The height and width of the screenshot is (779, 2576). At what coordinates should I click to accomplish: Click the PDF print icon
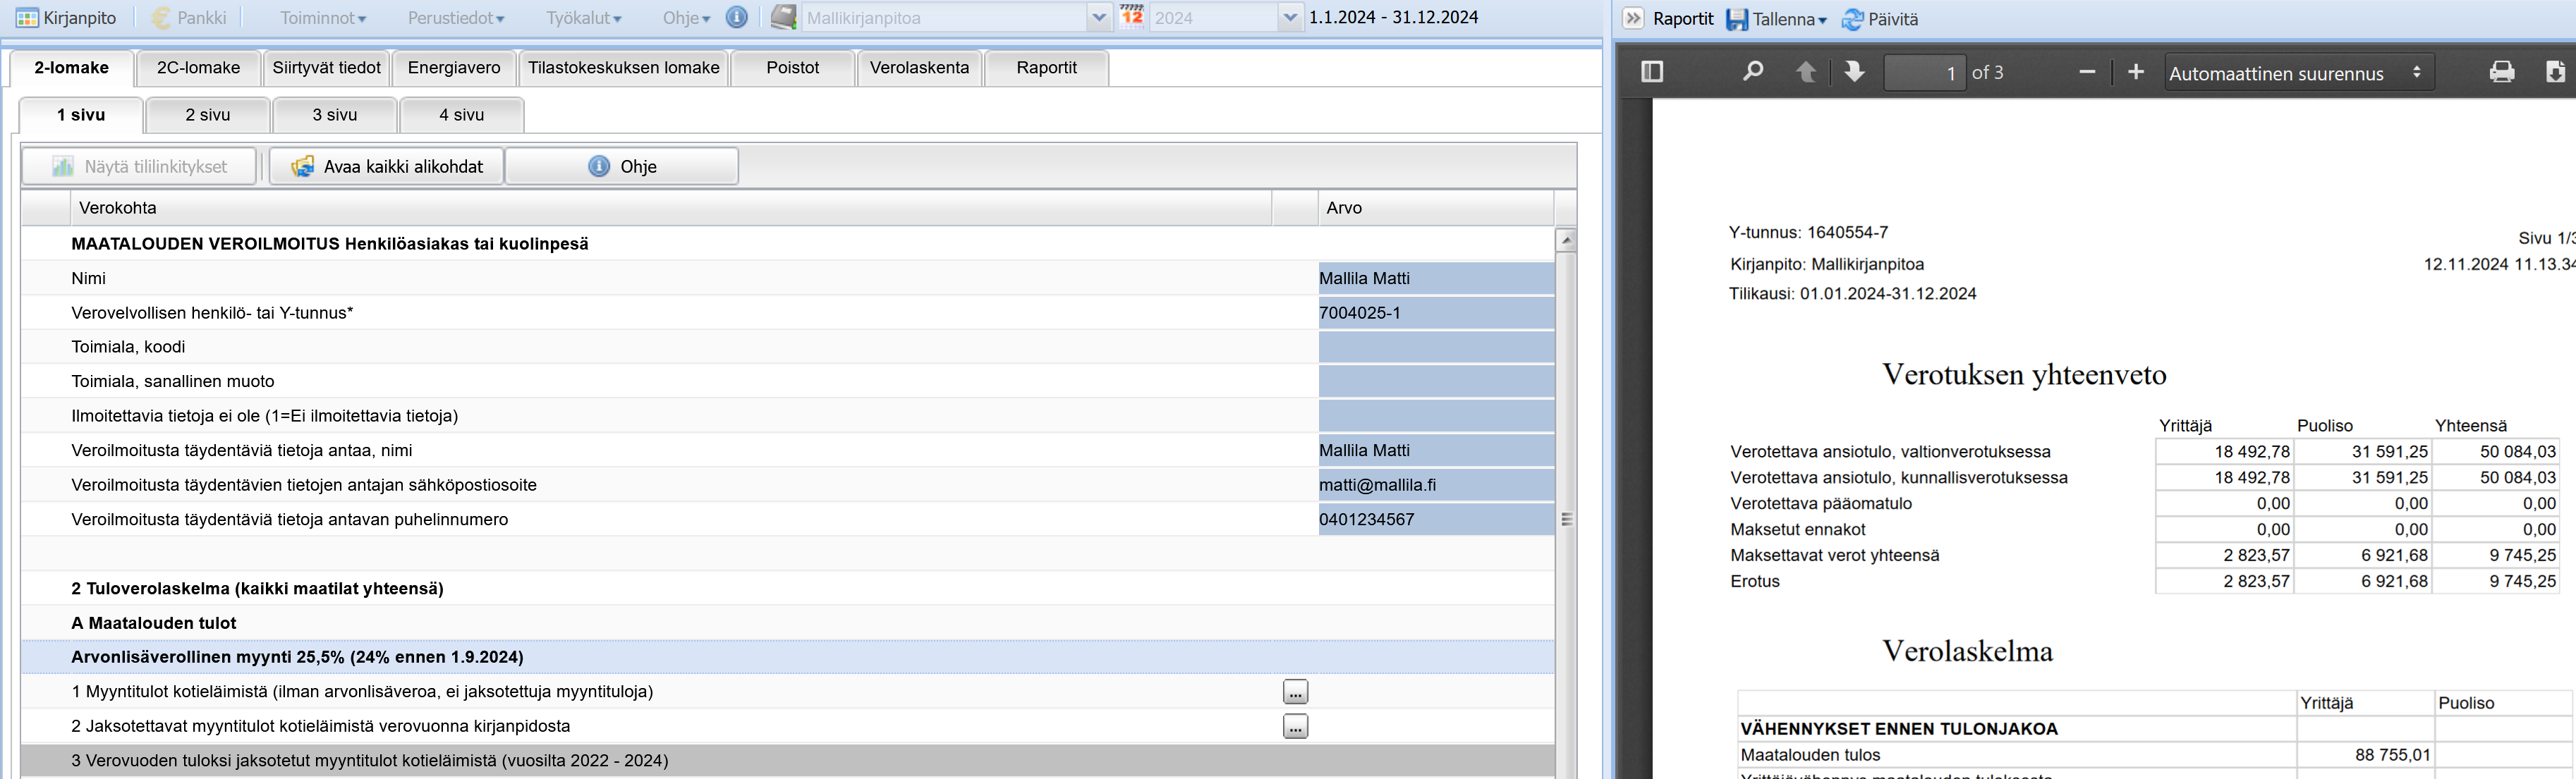2502,72
